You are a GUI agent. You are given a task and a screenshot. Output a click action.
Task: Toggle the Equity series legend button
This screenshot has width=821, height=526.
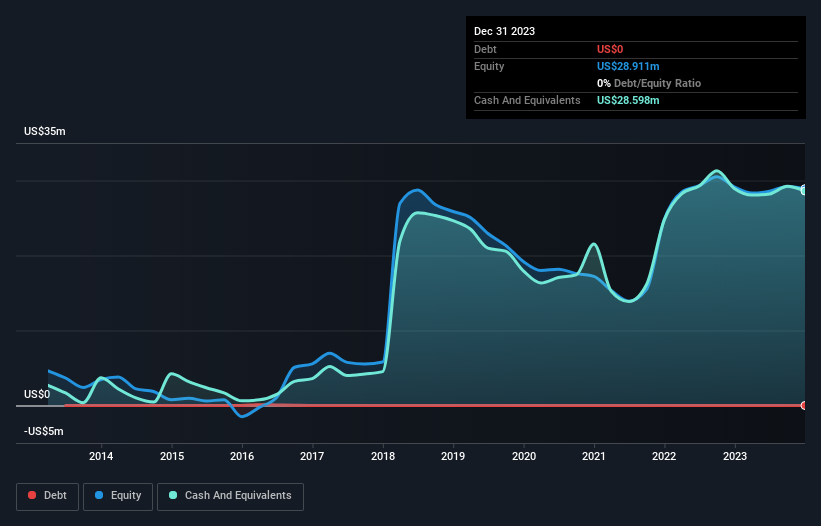click(118, 496)
